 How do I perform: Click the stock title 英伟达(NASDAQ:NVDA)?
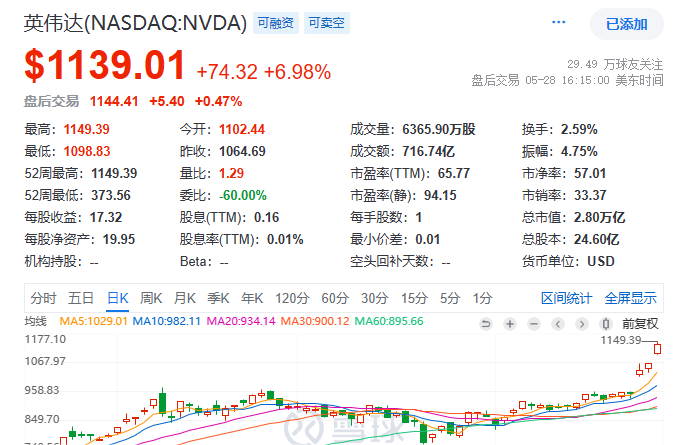coord(135,23)
